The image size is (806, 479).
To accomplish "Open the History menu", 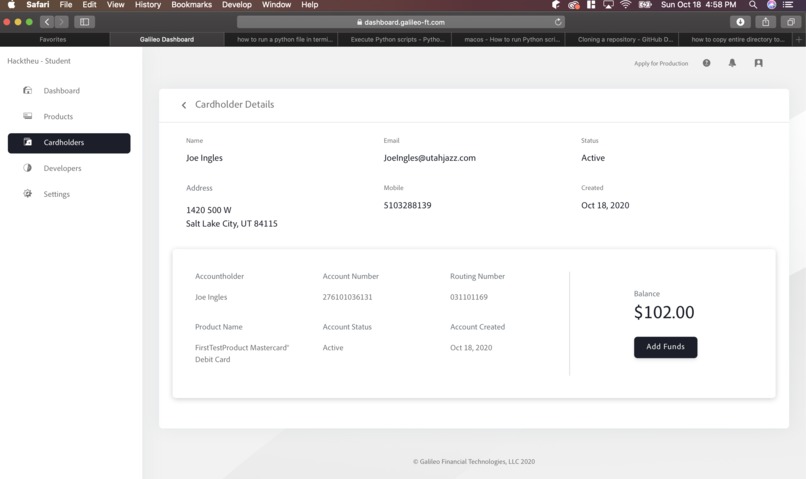I will [148, 5].
